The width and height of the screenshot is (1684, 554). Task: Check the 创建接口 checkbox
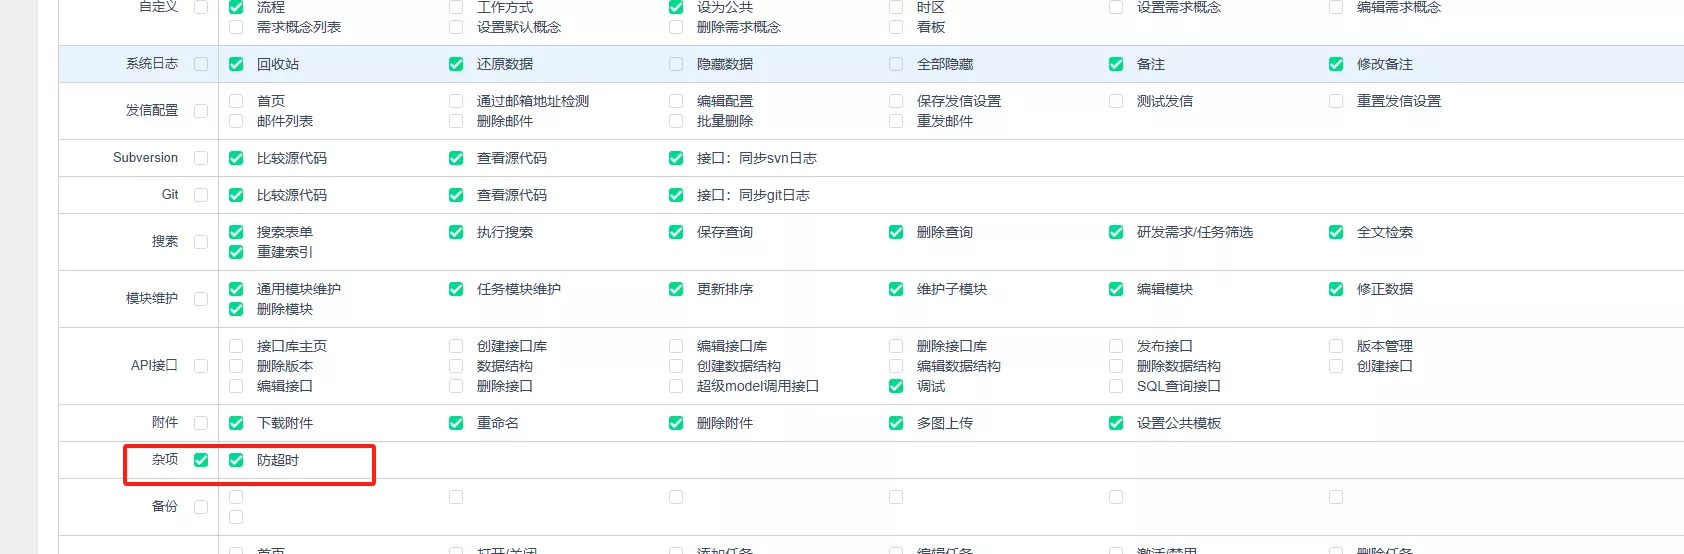tap(1336, 366)
